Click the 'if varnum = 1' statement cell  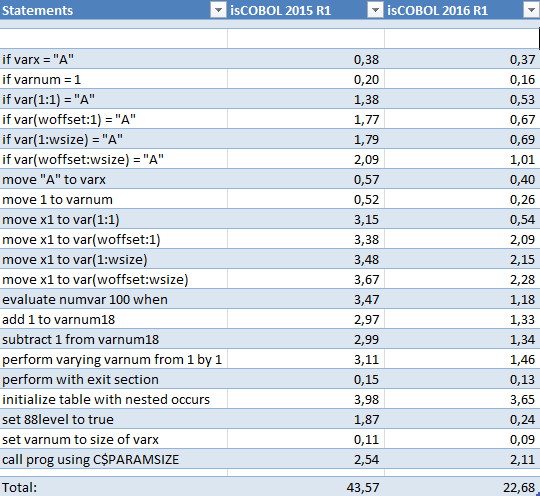point(114,79)
